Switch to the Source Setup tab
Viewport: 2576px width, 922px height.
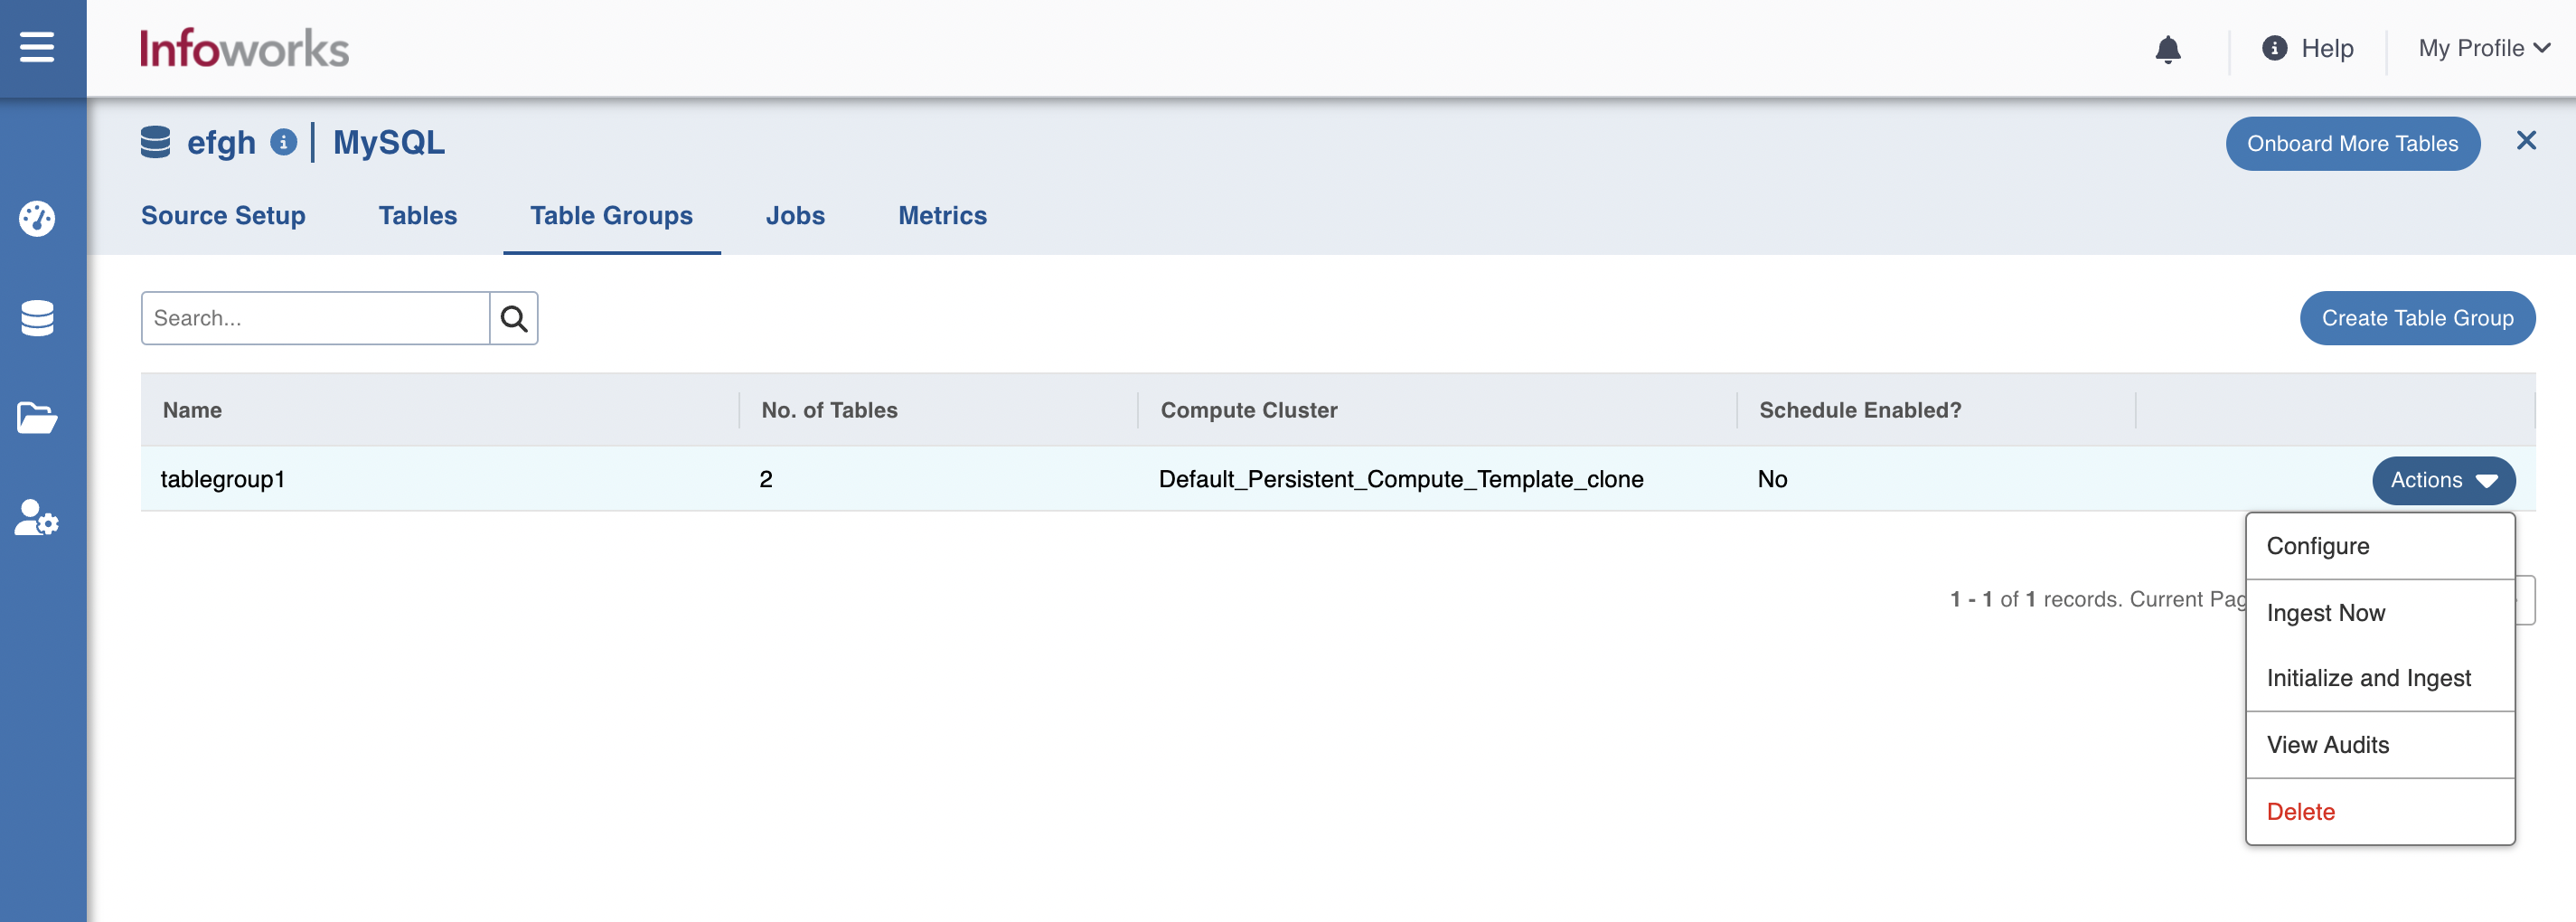click(x=223, y=215)
